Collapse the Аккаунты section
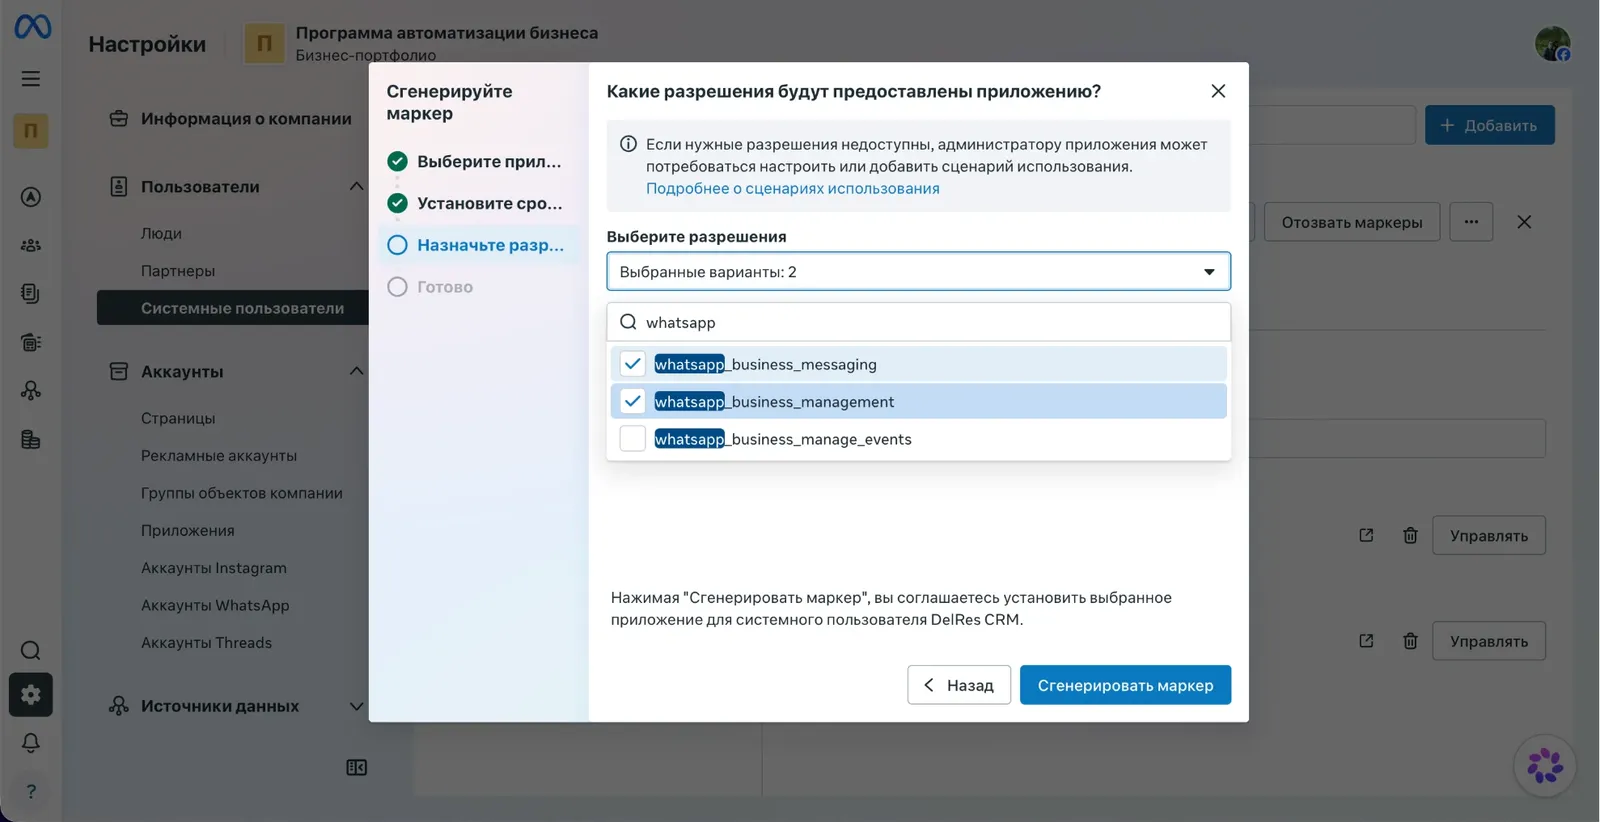 (x=356, y=371)
